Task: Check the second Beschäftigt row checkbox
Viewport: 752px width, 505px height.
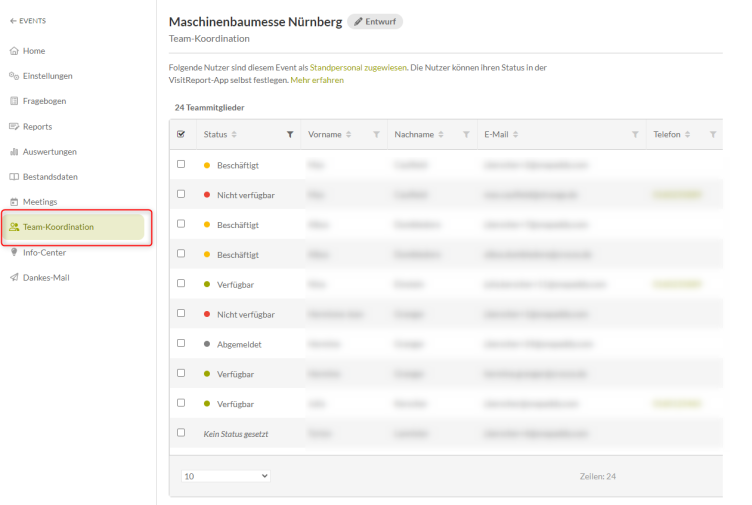Action: tap(181, 223)
